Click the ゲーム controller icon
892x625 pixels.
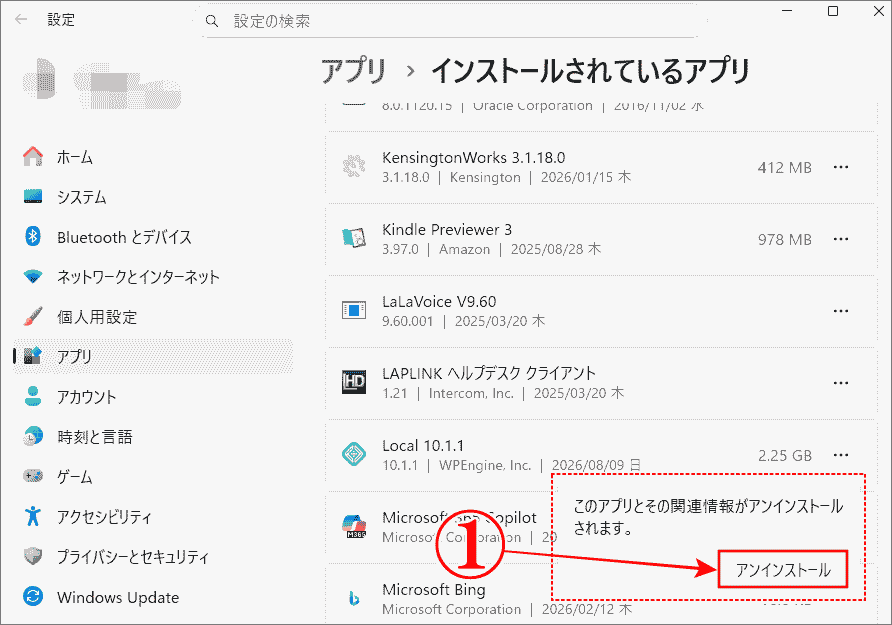pyautogui.click(x=33, y=476)
